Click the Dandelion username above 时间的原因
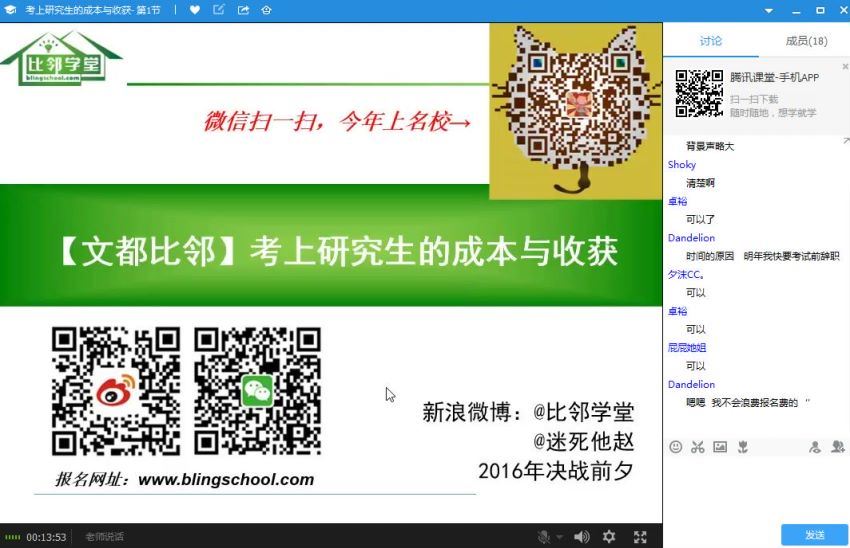Screen dimensions: 850x548 pos(691,237)
